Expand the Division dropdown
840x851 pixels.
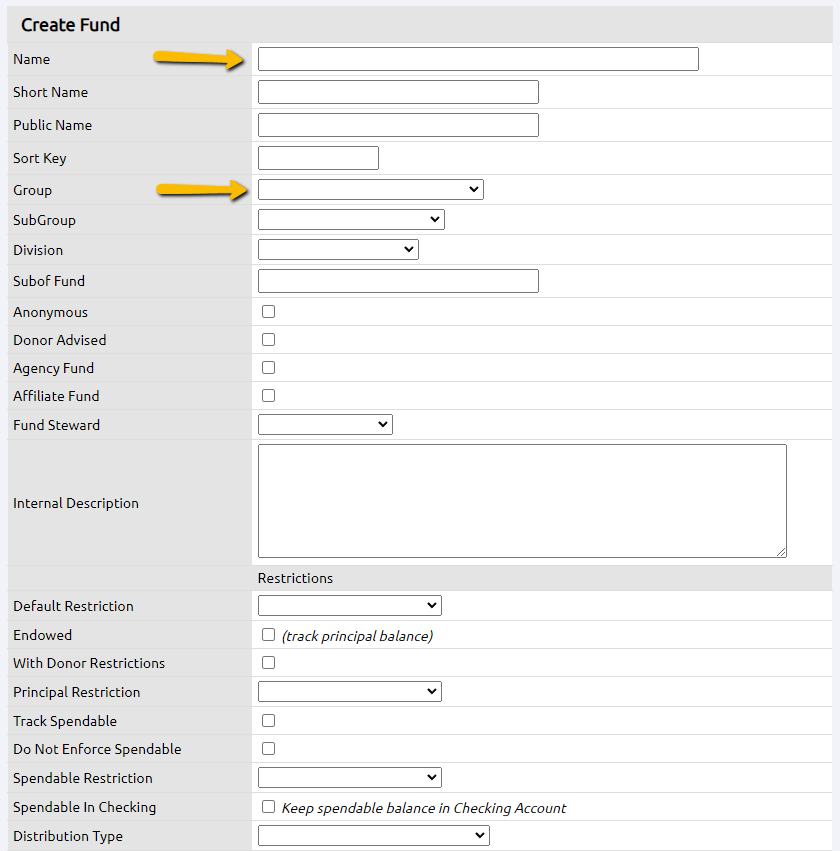pyautogui.click(x=337, y=249)
